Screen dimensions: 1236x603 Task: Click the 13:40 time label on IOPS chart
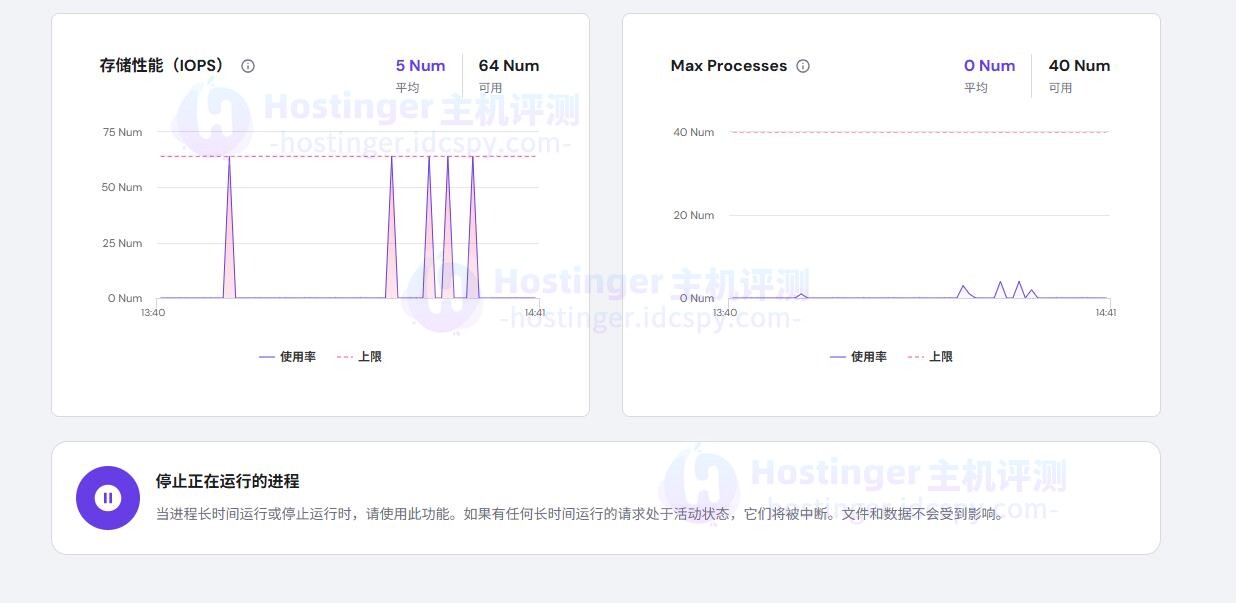(x=153, y=313)
